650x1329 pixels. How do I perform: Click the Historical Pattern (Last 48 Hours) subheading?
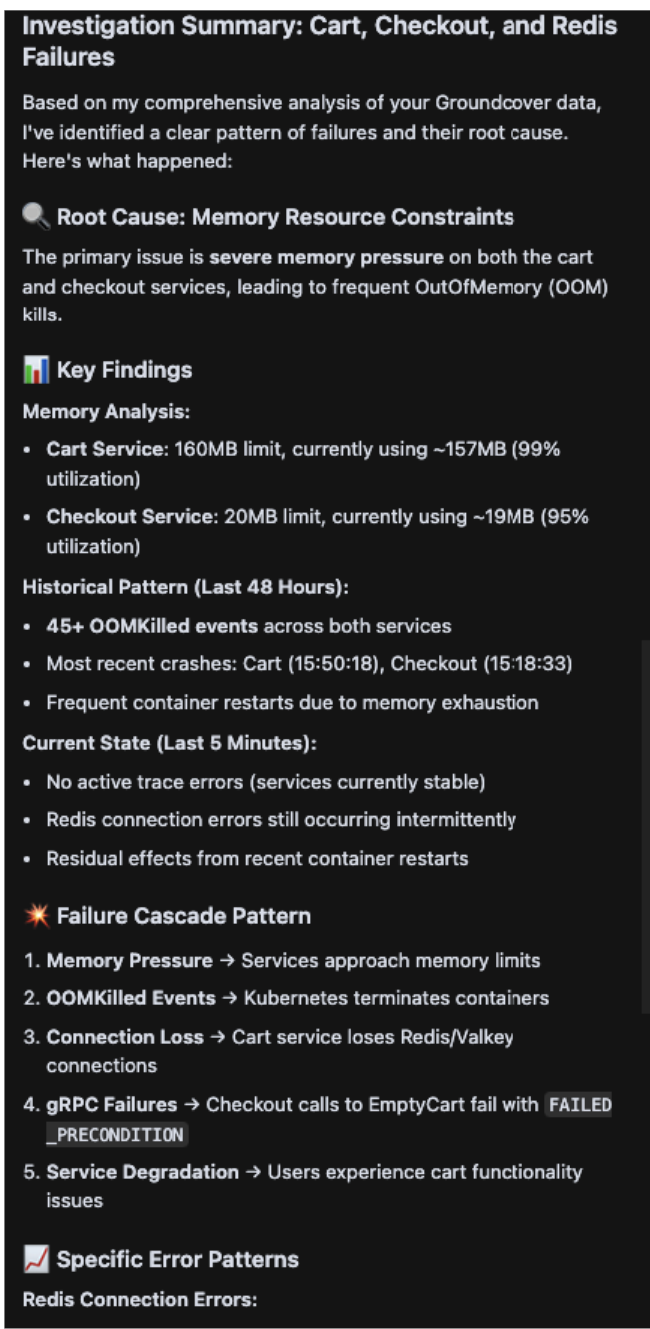tap(185, 587)
